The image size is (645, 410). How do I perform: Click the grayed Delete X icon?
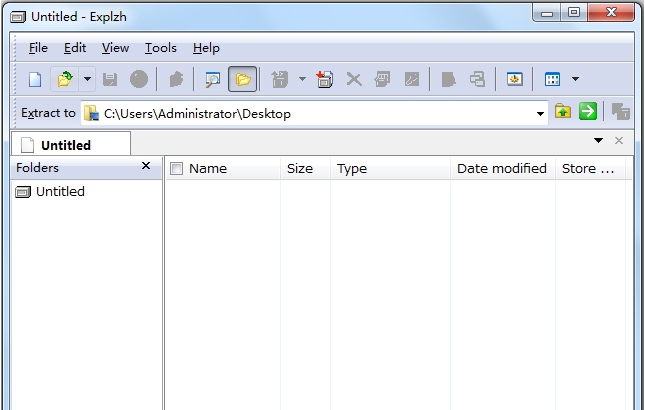coord(354,79)
